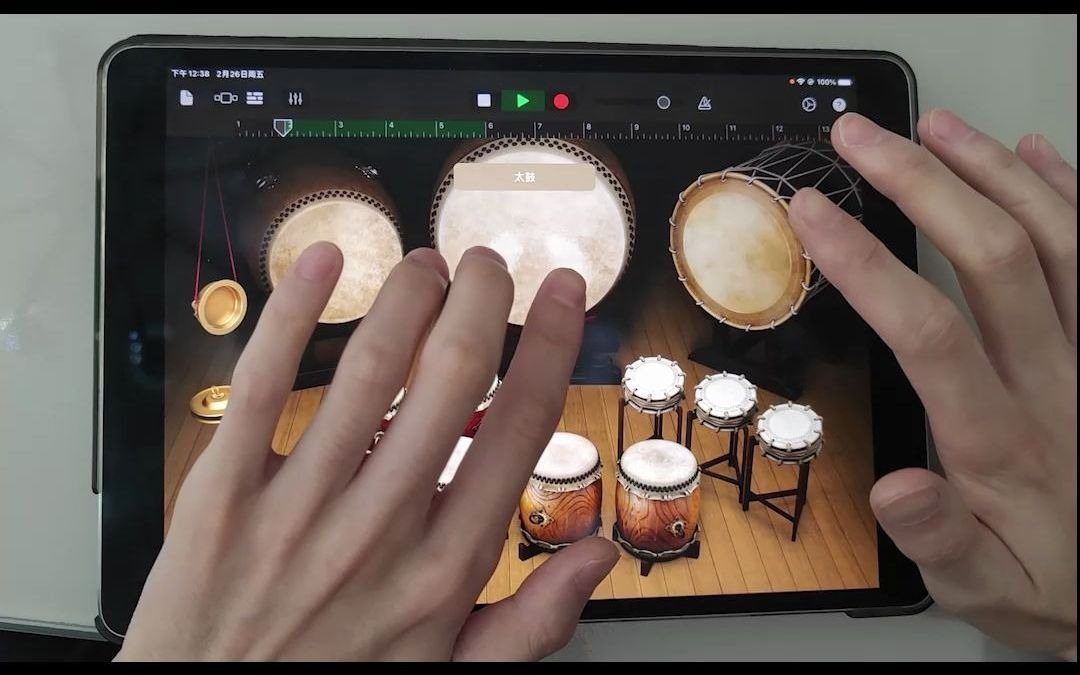This screenshot has height=675, width=1080.
Task: Open the instrument browser icon
Action: coord(226,98)
